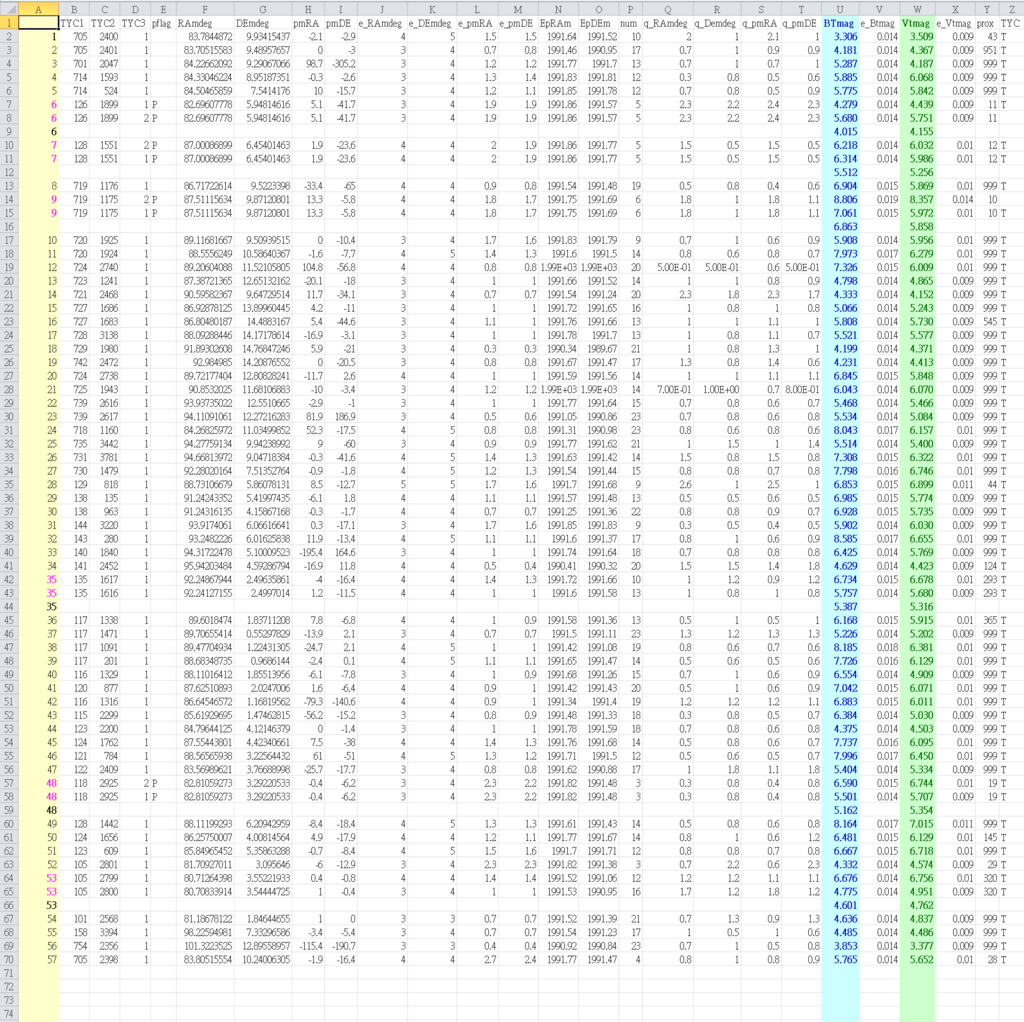Screen dimensions: 1024x1022
Task: Click the highlighted cell A1
Action: click(x=39, y=23)
